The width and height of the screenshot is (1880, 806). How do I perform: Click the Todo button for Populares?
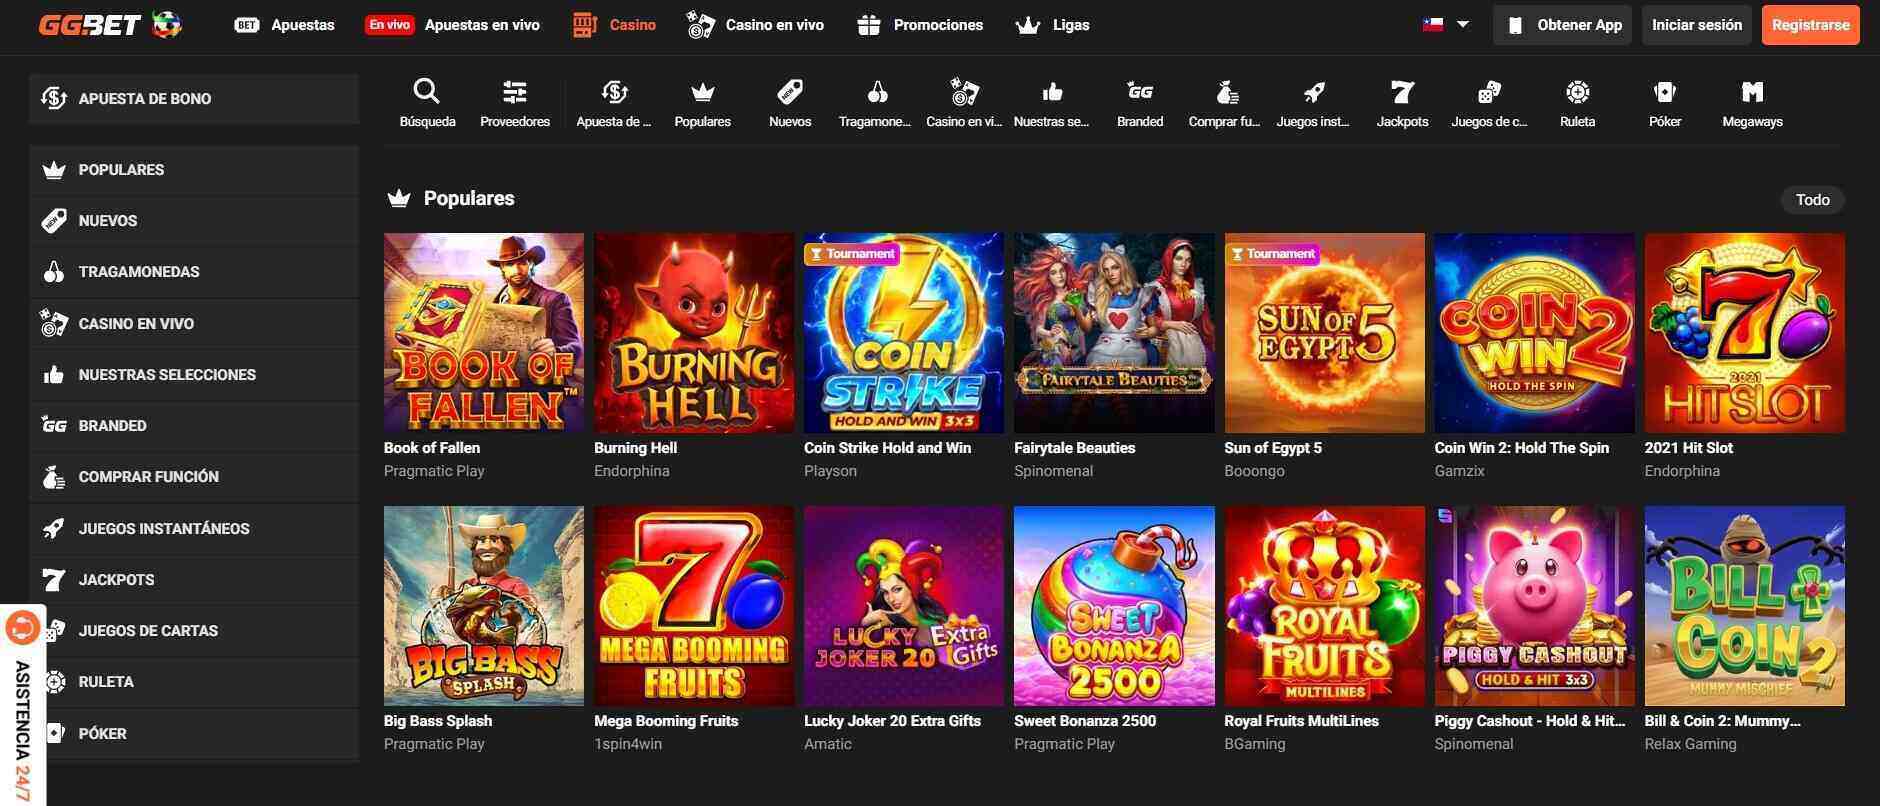coord(1812,200)
